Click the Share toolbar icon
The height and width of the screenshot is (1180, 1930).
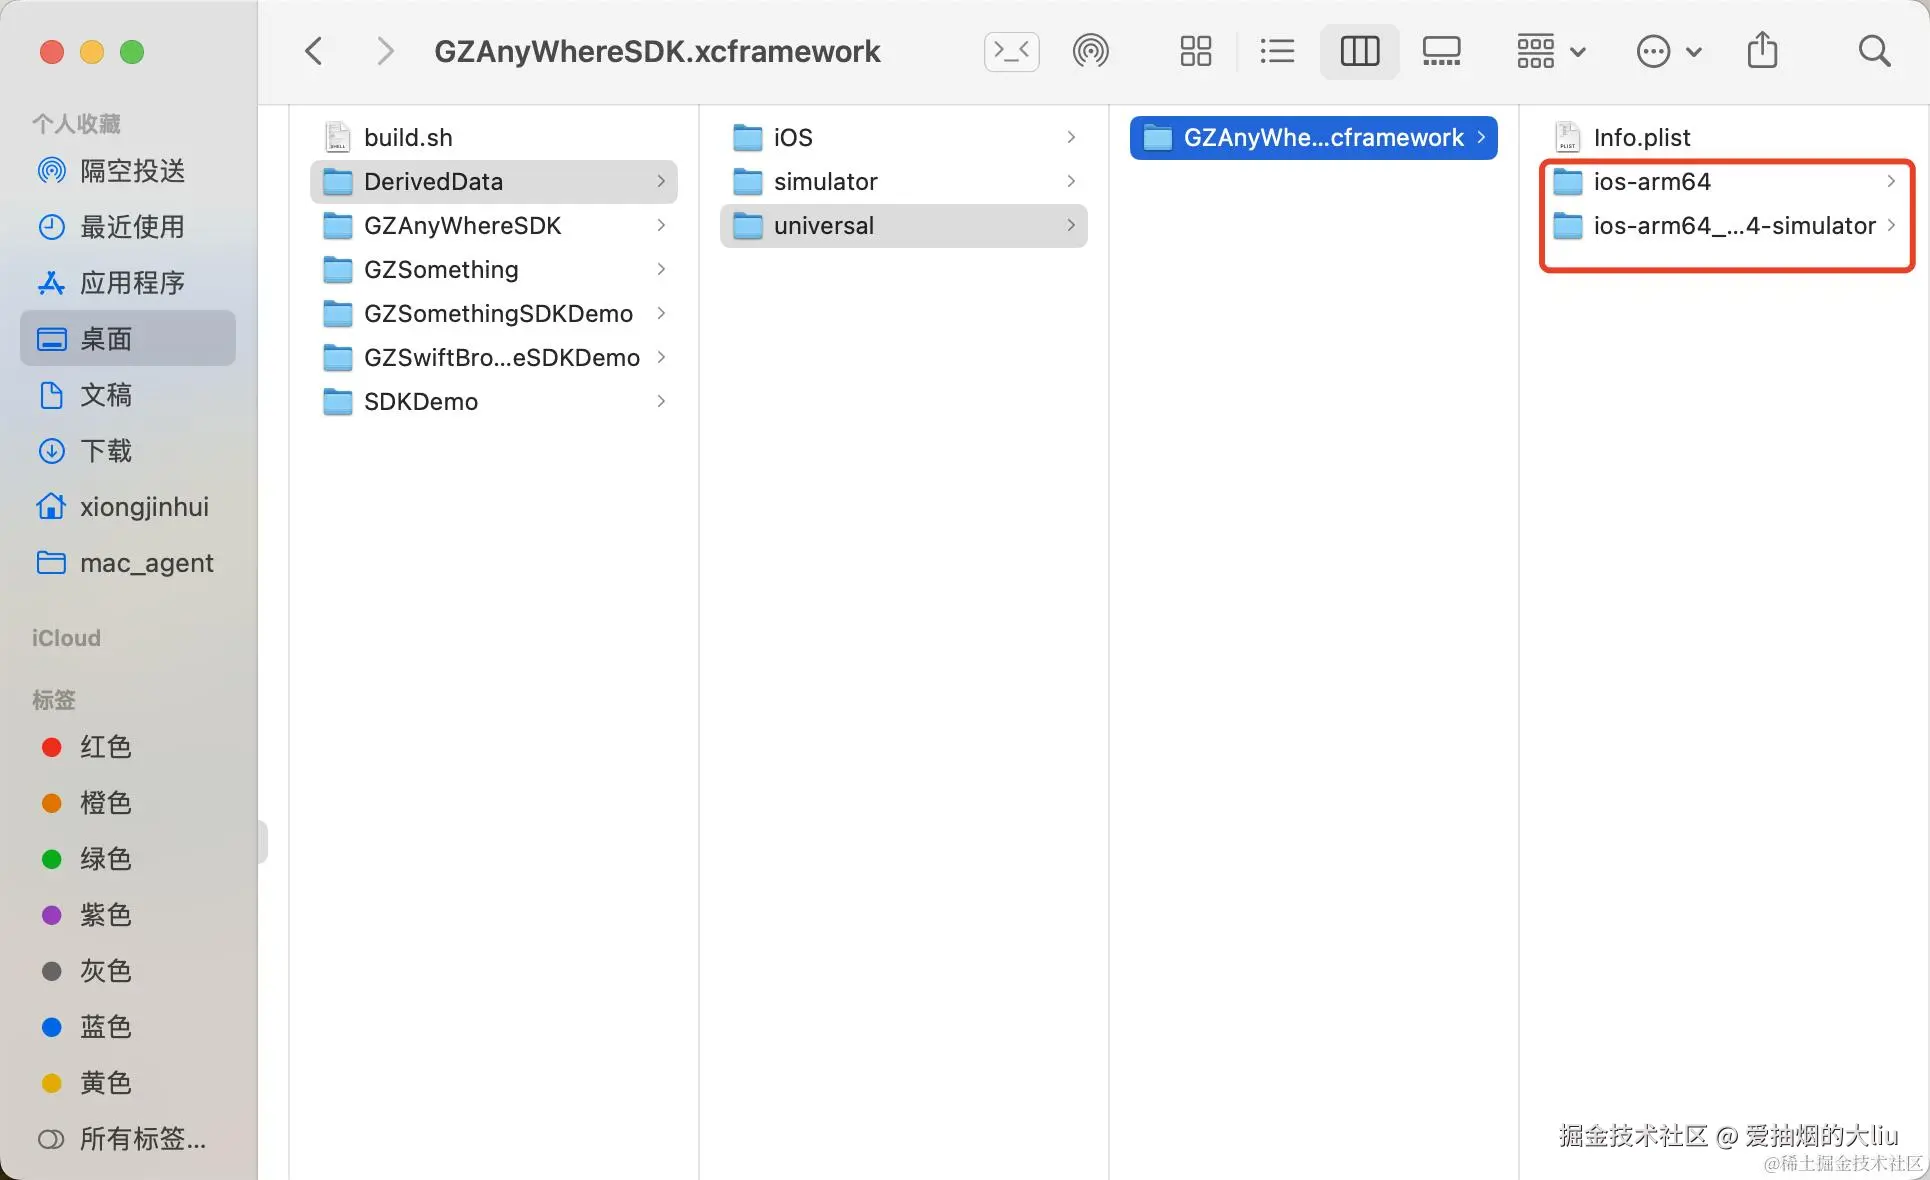[1762, 51]
